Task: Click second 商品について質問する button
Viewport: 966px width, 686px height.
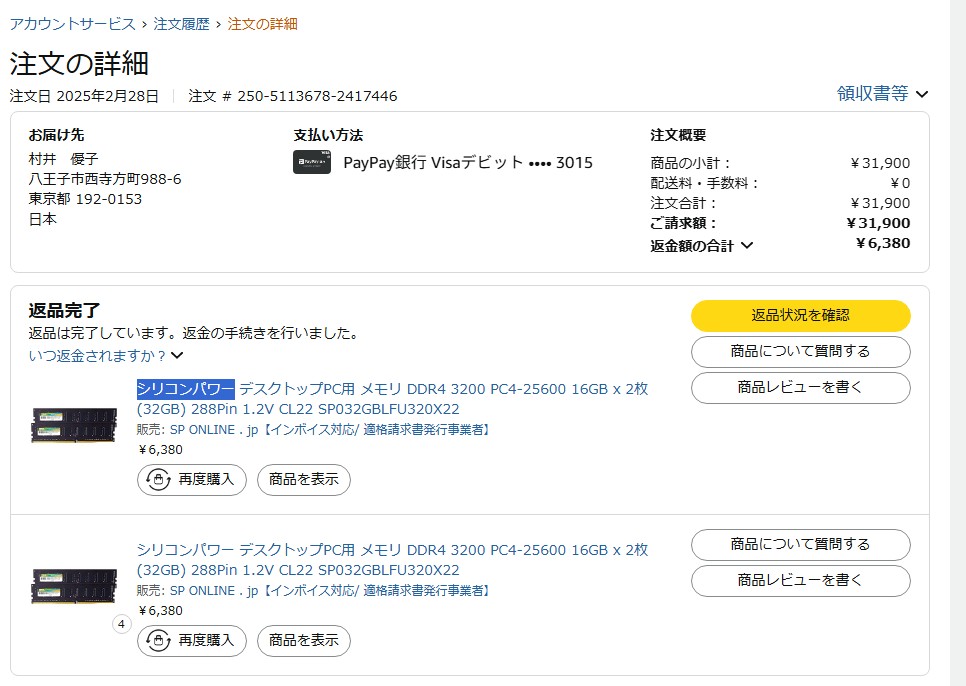Action: click(800, 545)
